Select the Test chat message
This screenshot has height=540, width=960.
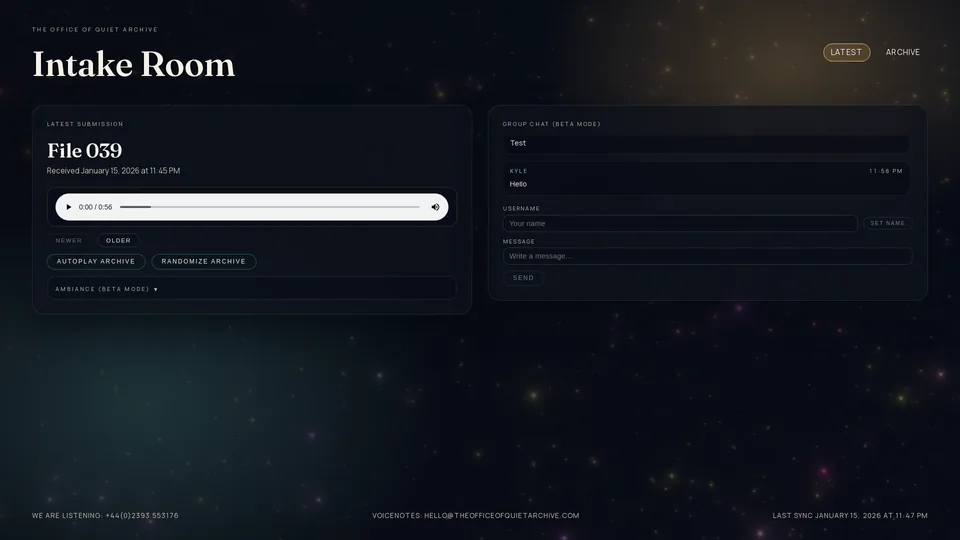click(706, 143)
